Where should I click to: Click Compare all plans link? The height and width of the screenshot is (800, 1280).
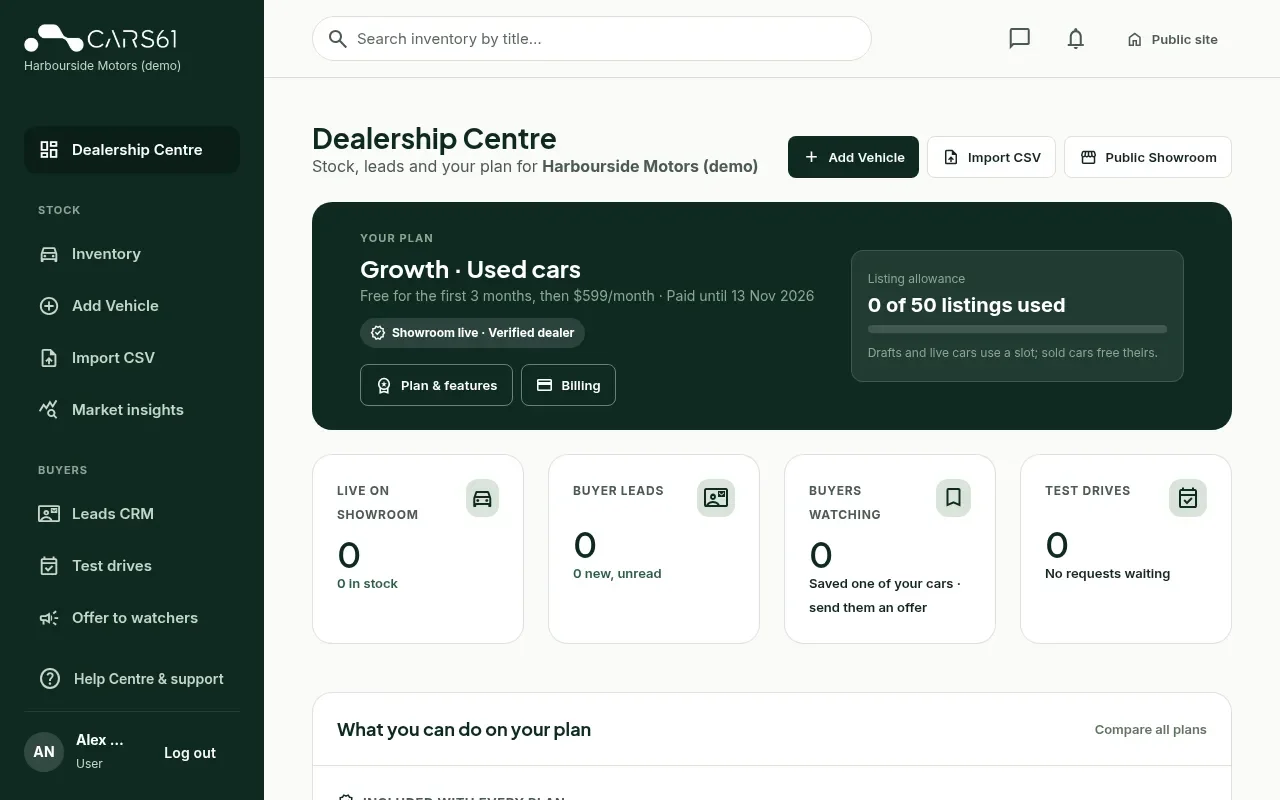pyautogui.click(x=1150, y=730)
